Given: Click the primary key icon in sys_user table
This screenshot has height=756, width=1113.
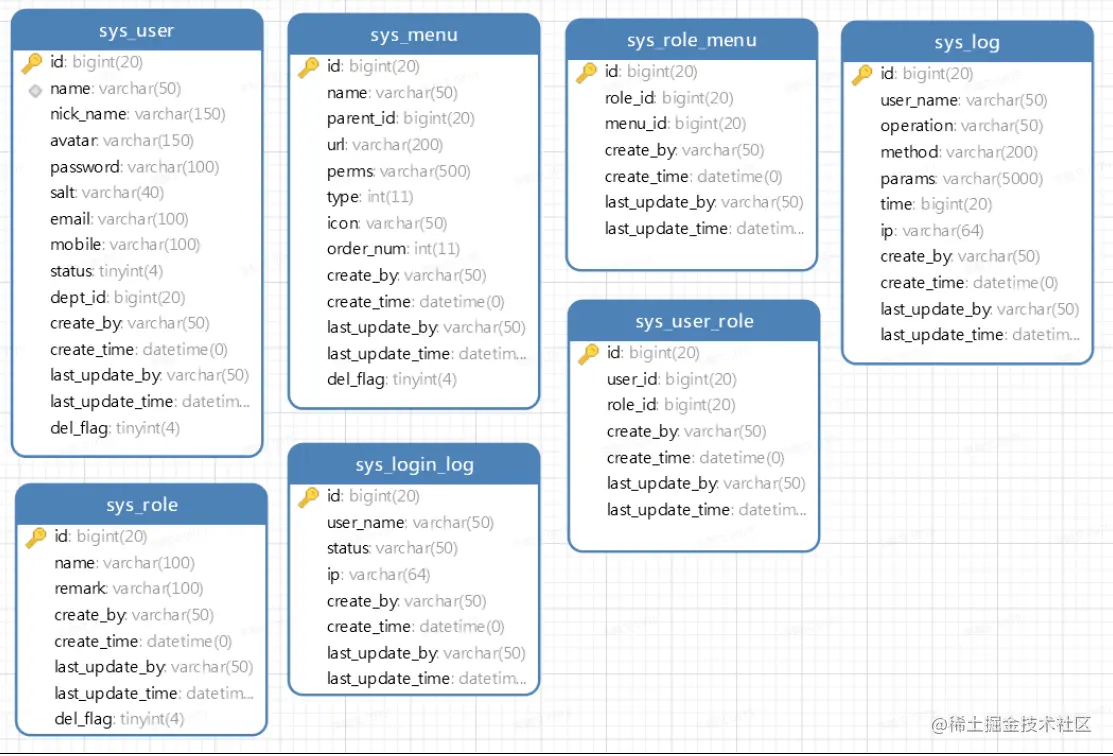Looking at the screenshot, I should pyautogui.click(x=32, y=62).
